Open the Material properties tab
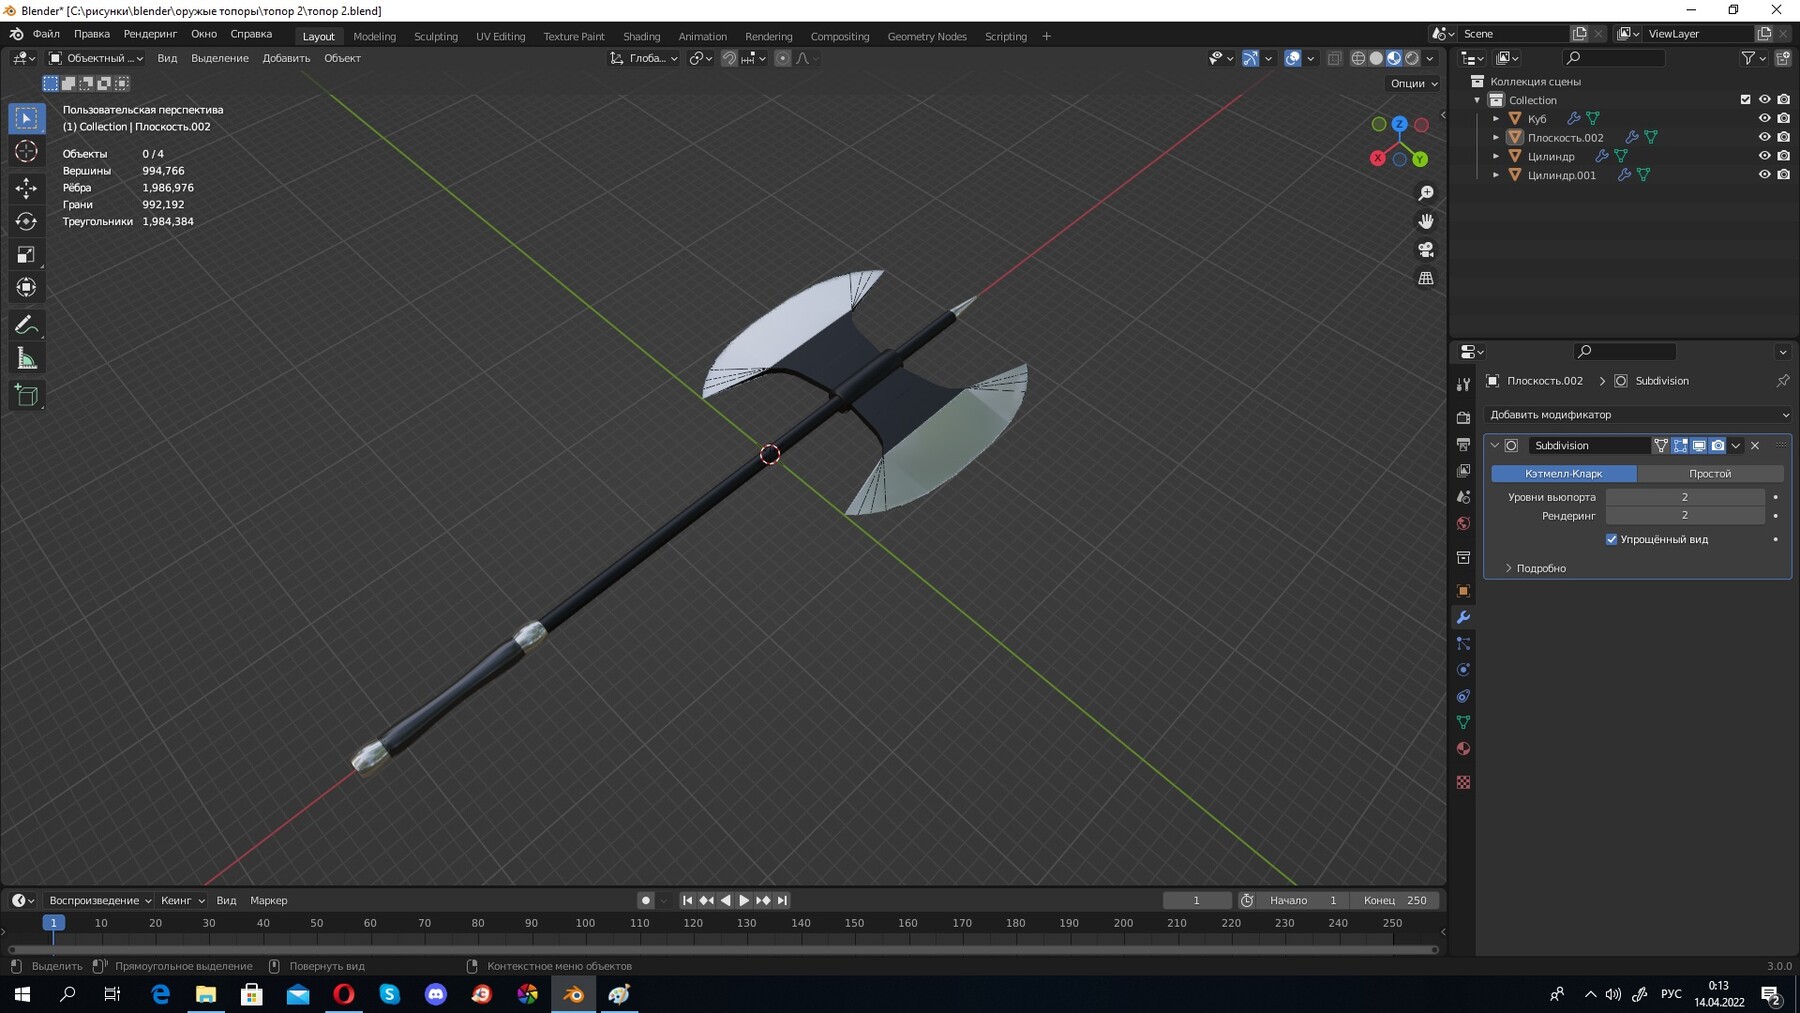Screen dimensions: 1800x1013 tap(1463, 748)
